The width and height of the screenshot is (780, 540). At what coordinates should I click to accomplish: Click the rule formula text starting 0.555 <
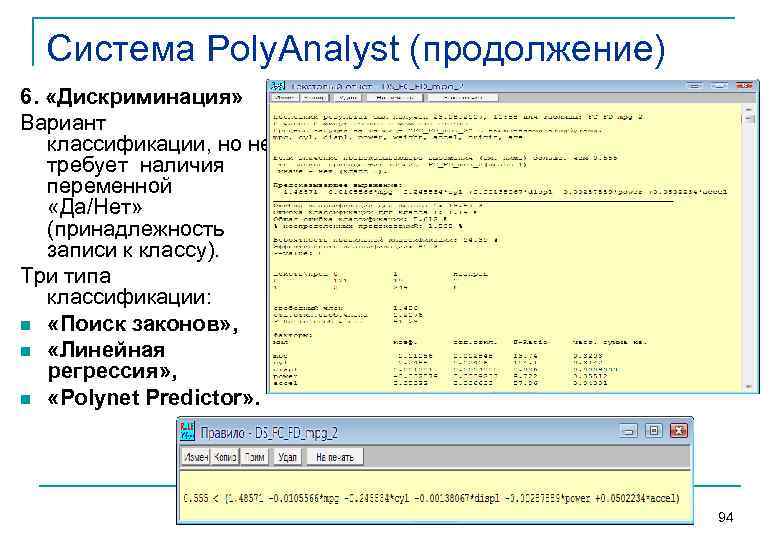click(431, 498)
